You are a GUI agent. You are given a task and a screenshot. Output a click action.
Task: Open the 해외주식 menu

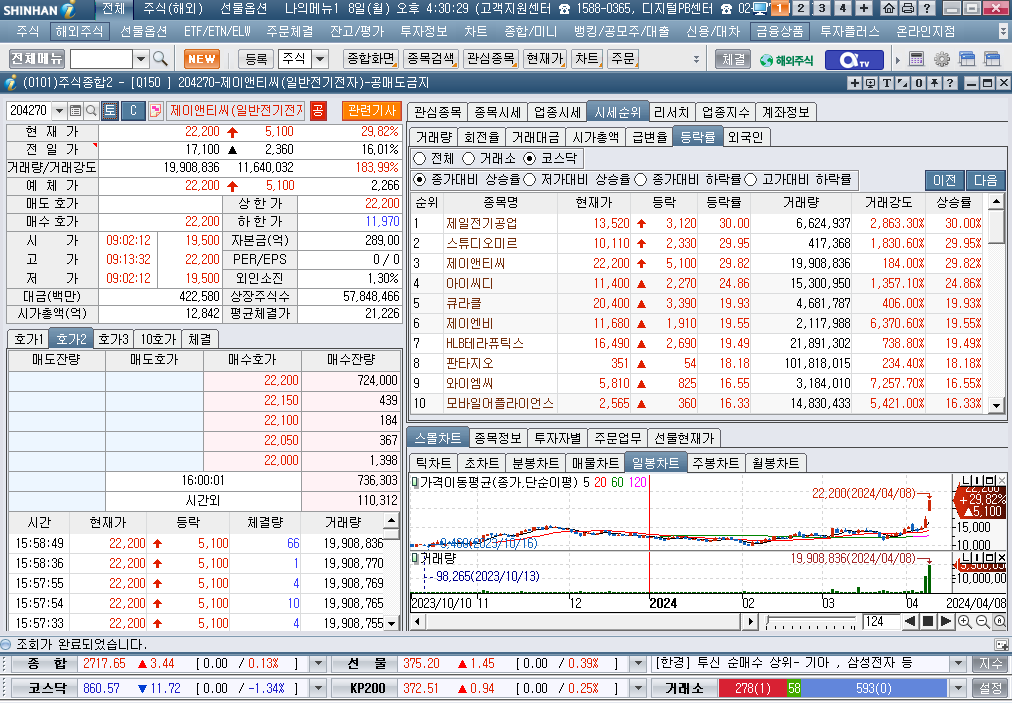[x=79, y=31]
